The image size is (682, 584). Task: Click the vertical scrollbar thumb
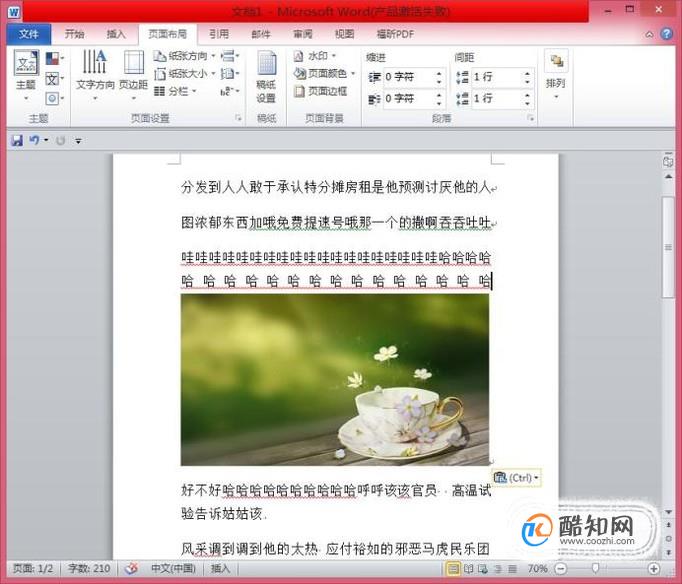click(668, 247)
